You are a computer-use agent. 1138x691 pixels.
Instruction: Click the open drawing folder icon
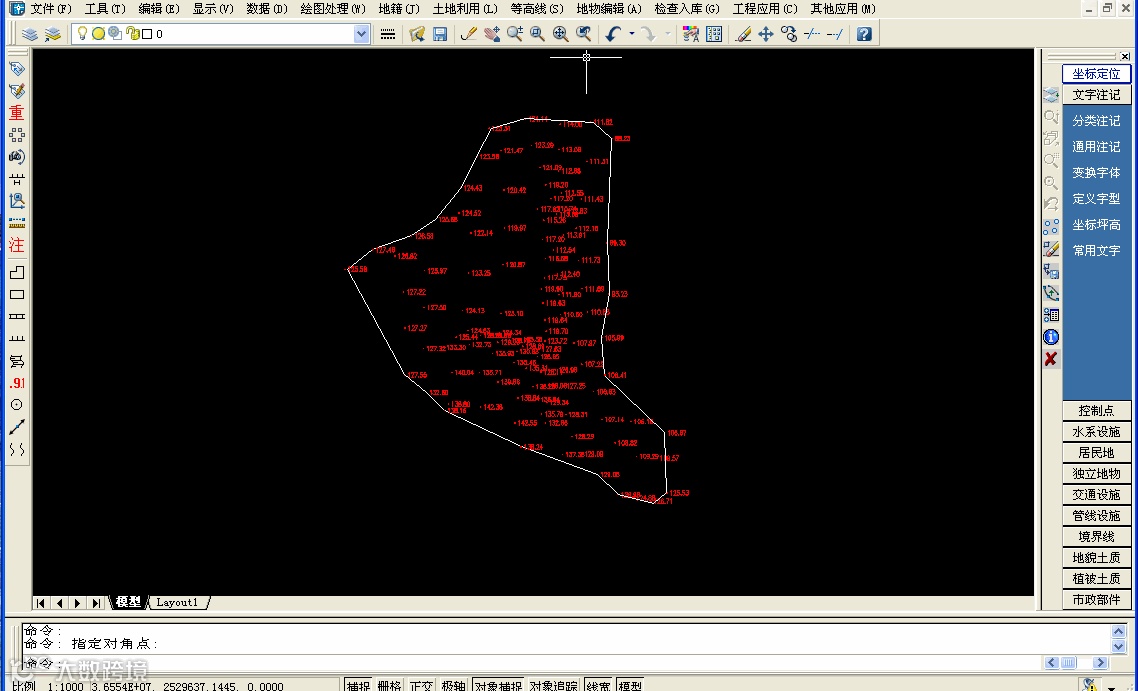coord(417,34)
